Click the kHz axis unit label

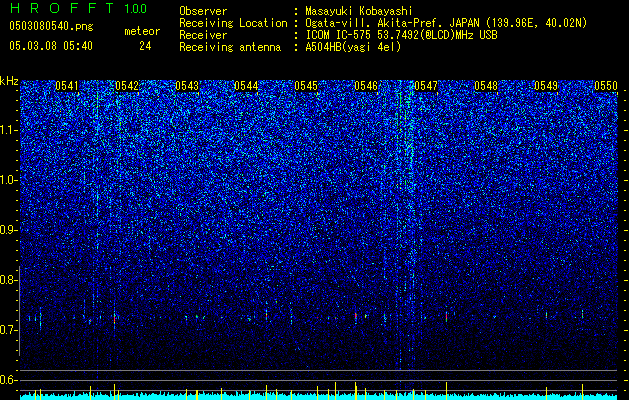click(9, 81)
